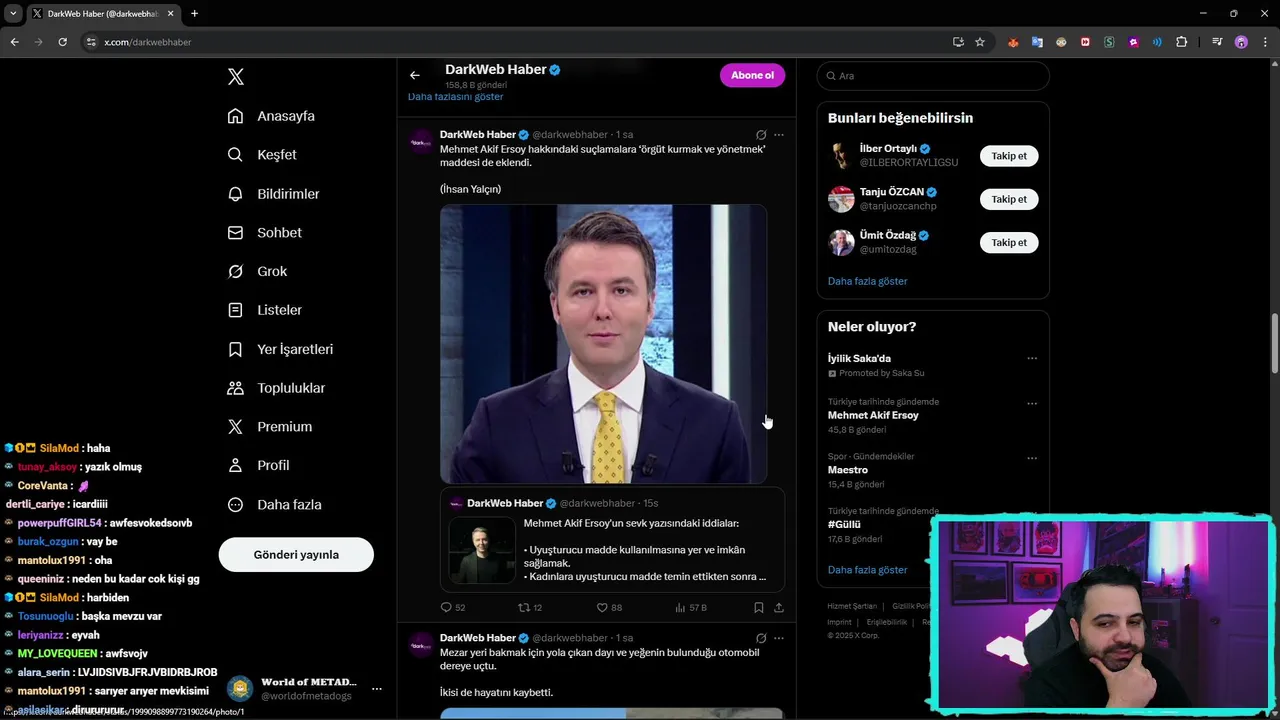Open #Güllü trending topic

[844, 525]
